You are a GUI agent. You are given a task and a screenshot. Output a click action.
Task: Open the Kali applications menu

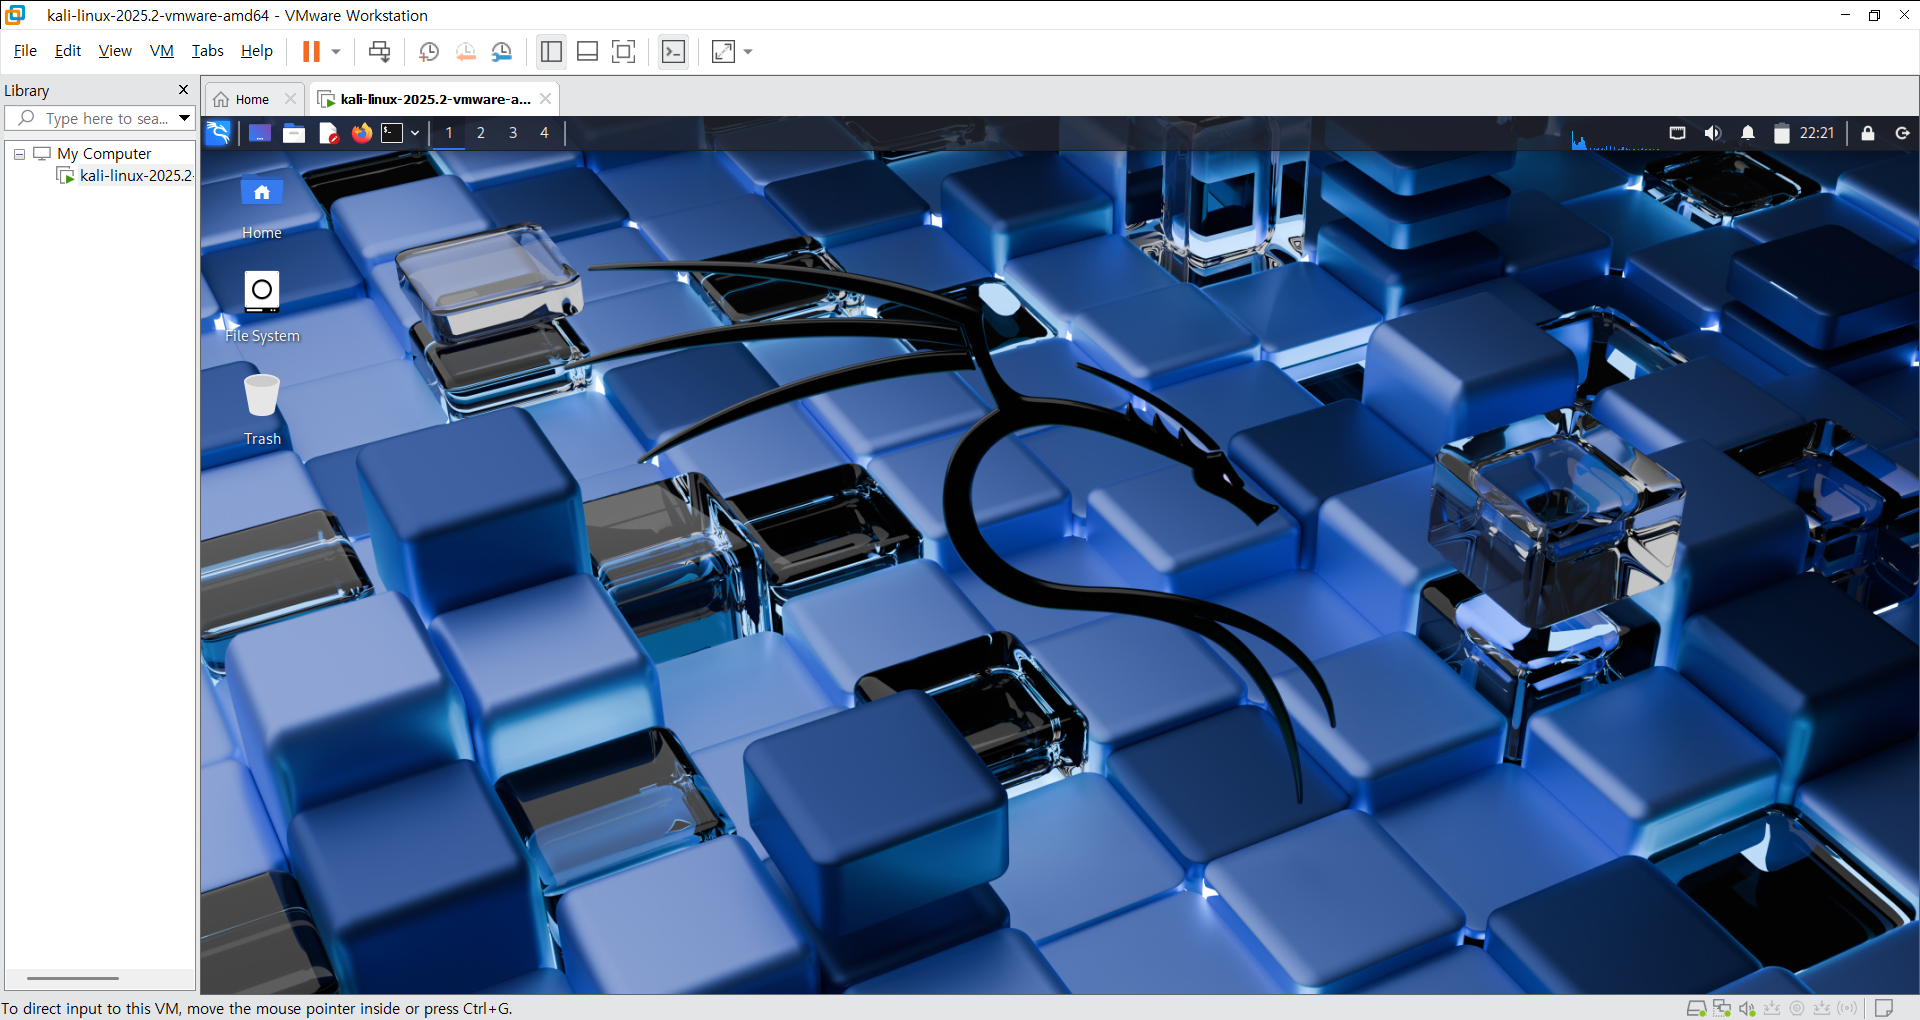point(218,133)
